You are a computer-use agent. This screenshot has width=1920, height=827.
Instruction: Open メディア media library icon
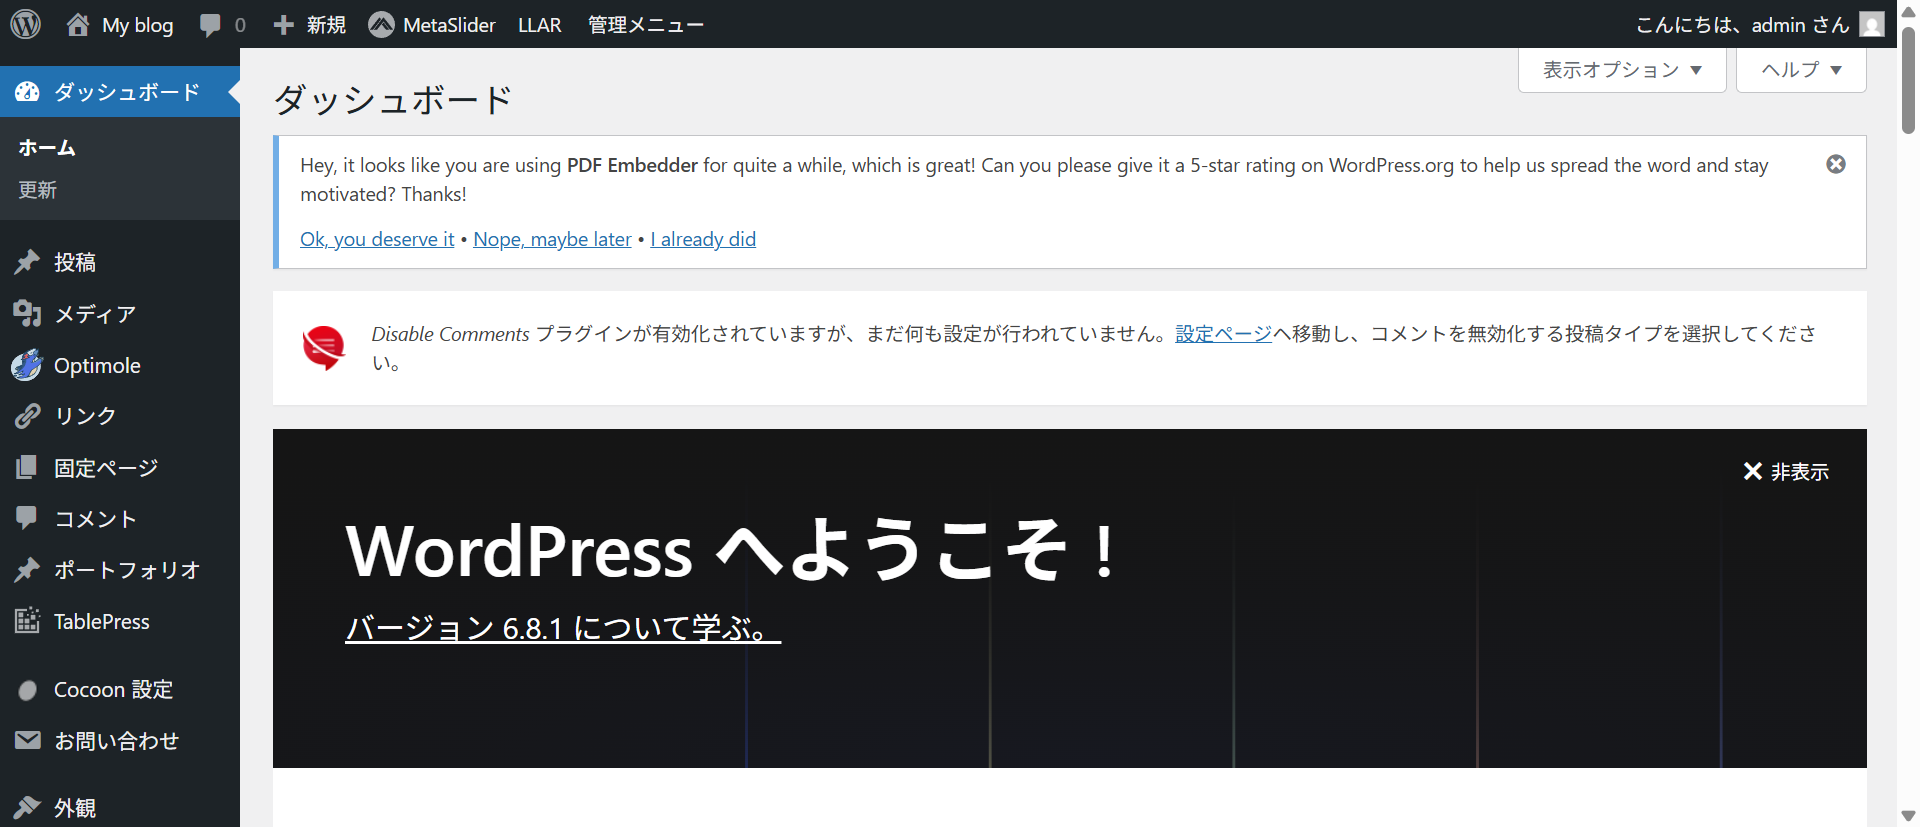27,314
